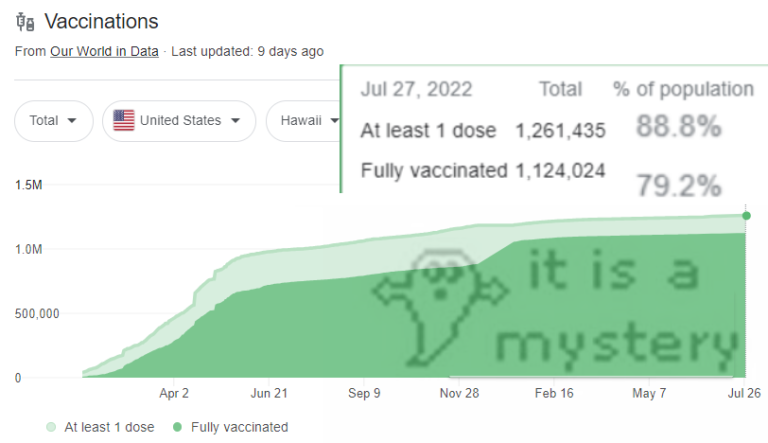Click the vaccine syringe icon beside Vaccinations

(25, 22)
